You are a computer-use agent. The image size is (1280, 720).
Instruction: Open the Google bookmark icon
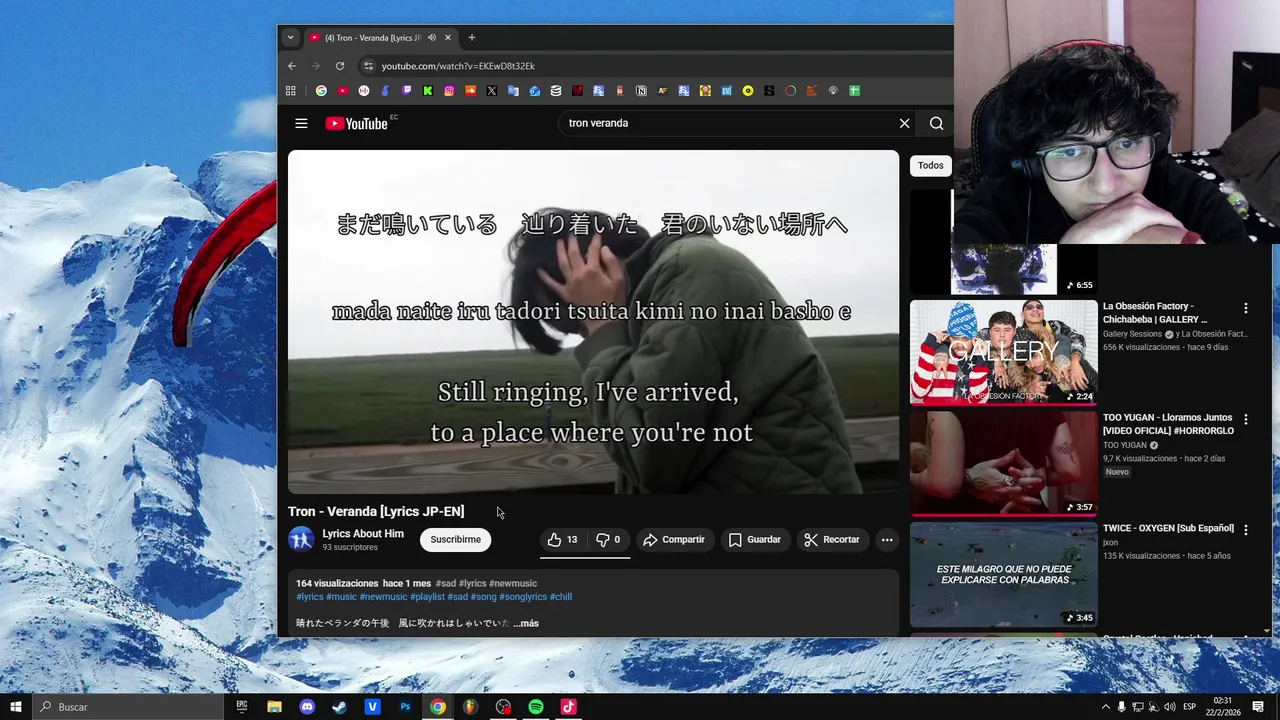(x=321, y=91)
